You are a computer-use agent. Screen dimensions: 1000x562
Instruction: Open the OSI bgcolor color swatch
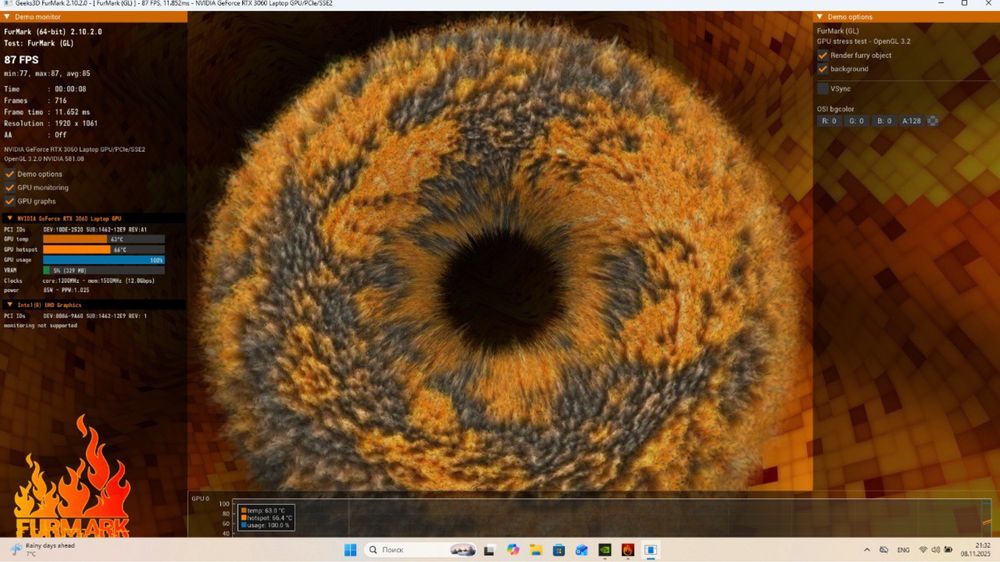click(933, 121)
